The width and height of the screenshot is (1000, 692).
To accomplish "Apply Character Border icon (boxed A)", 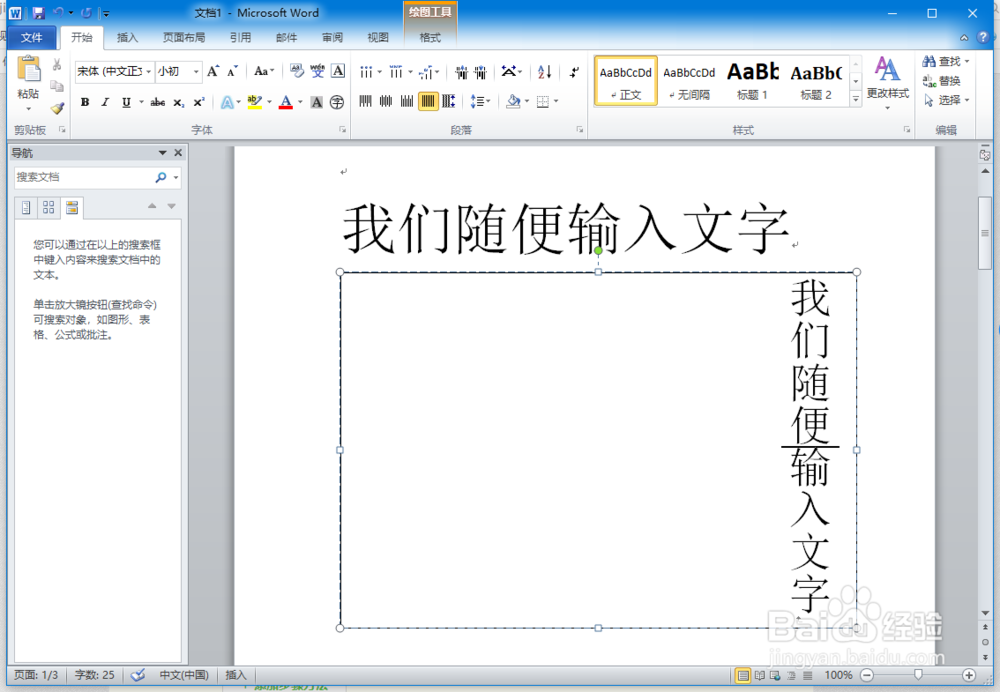I will 338,71.
